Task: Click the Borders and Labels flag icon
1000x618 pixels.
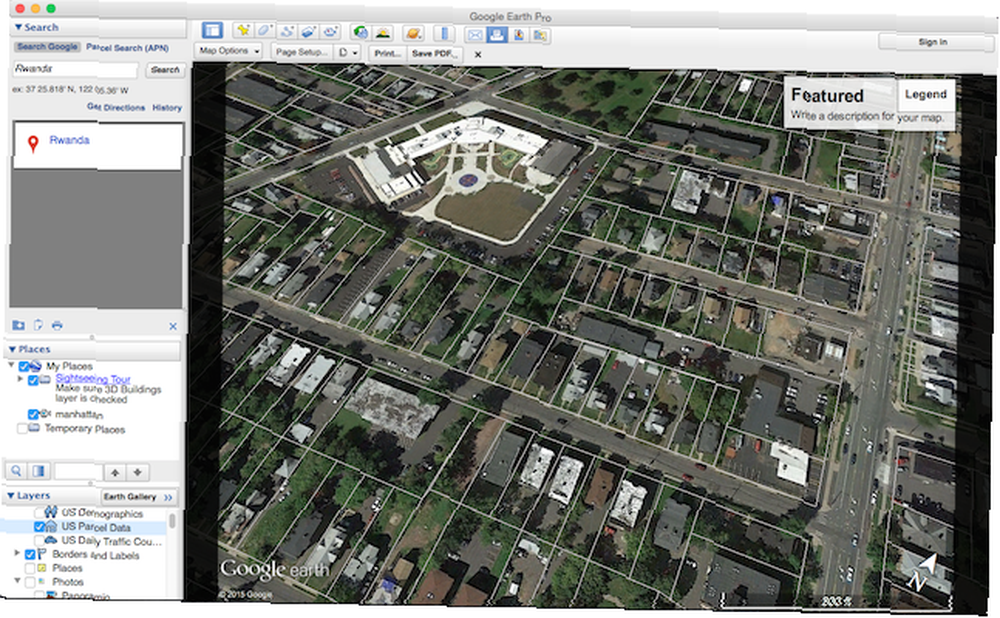Action: [x=42, y=554]
